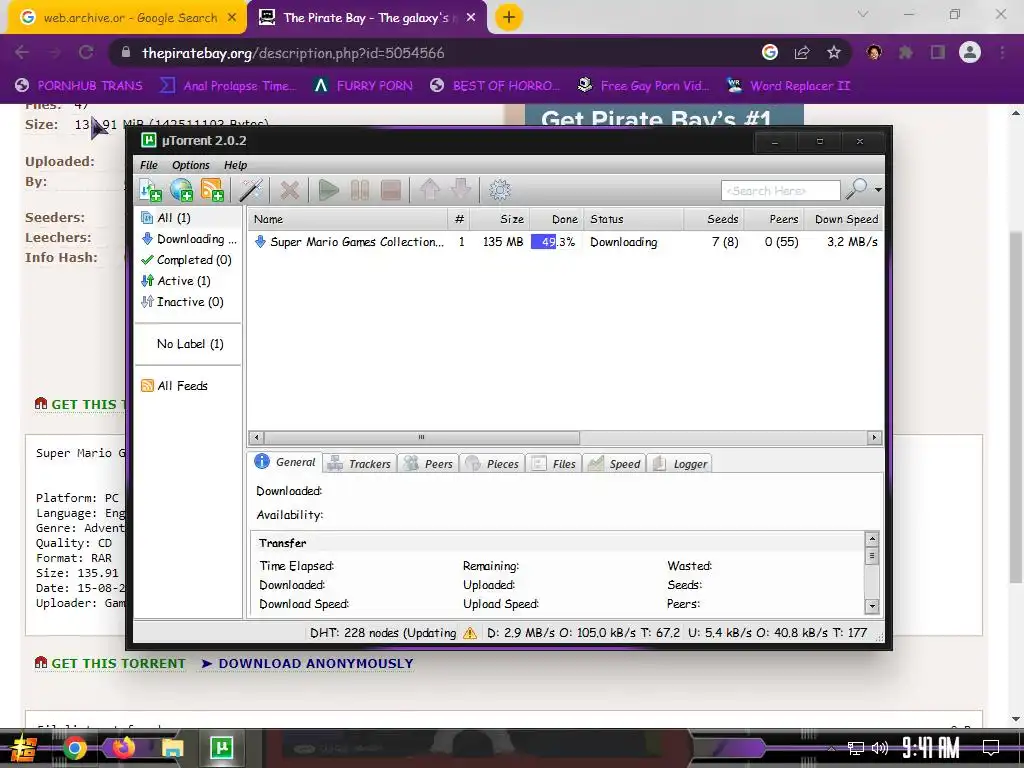Switch to the Speed tab
The width and height of the screenshot is (1024, 768).
[x=614, y=464]
